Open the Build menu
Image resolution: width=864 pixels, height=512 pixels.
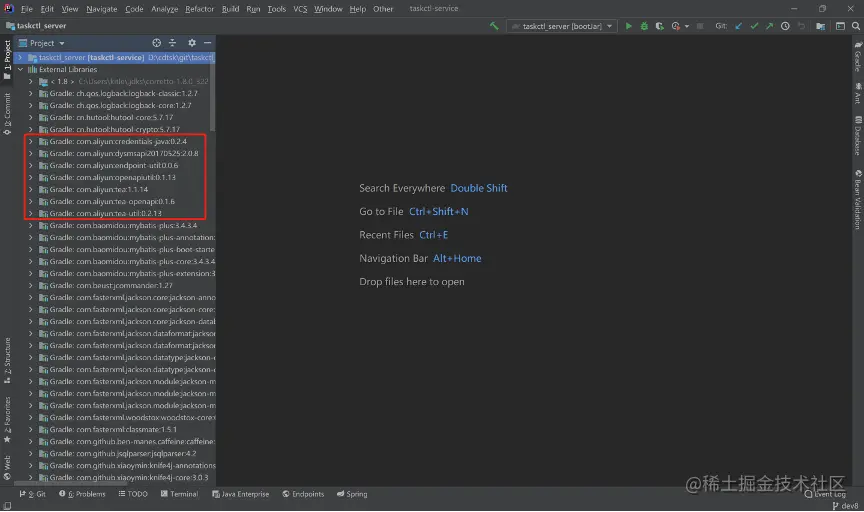[230, 9]
